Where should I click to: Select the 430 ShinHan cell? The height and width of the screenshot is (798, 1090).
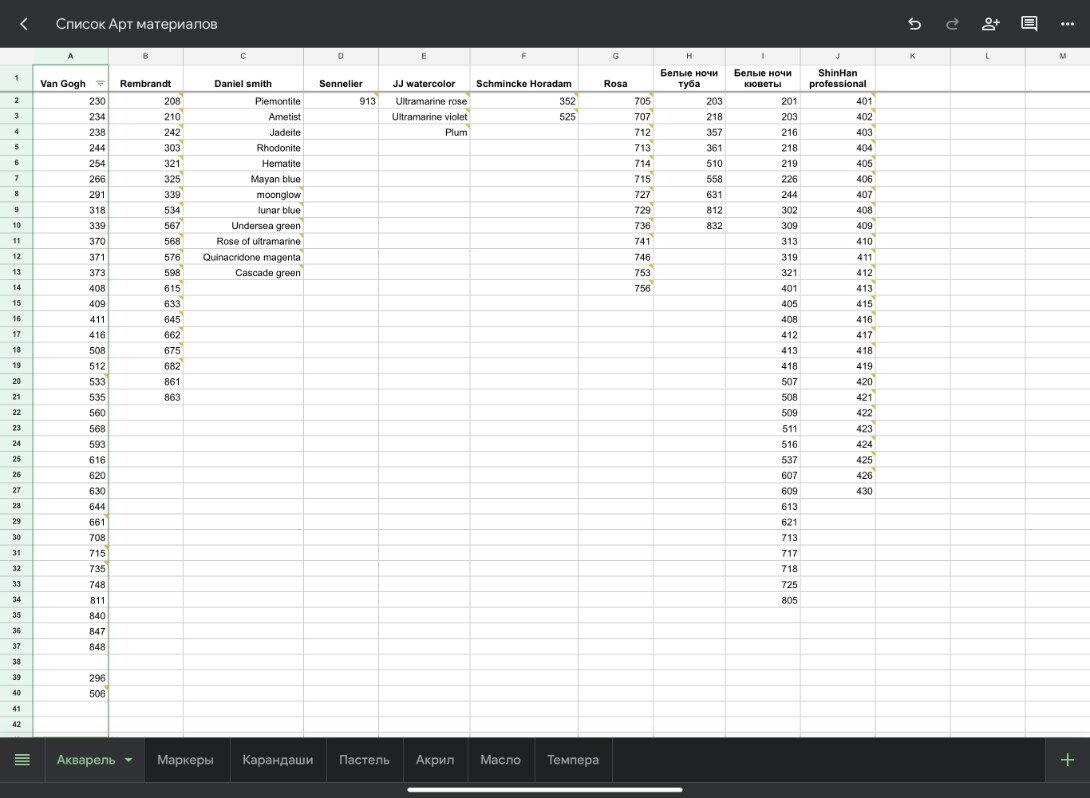838,491
